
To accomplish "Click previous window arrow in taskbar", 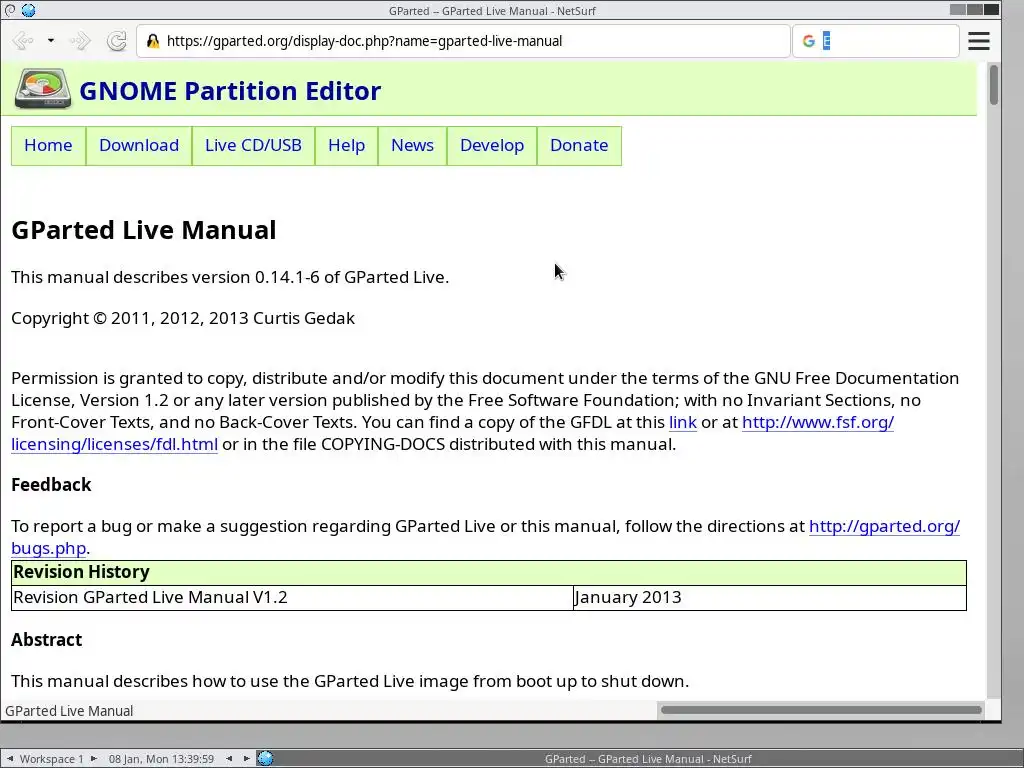I will (x=229, y=758).
